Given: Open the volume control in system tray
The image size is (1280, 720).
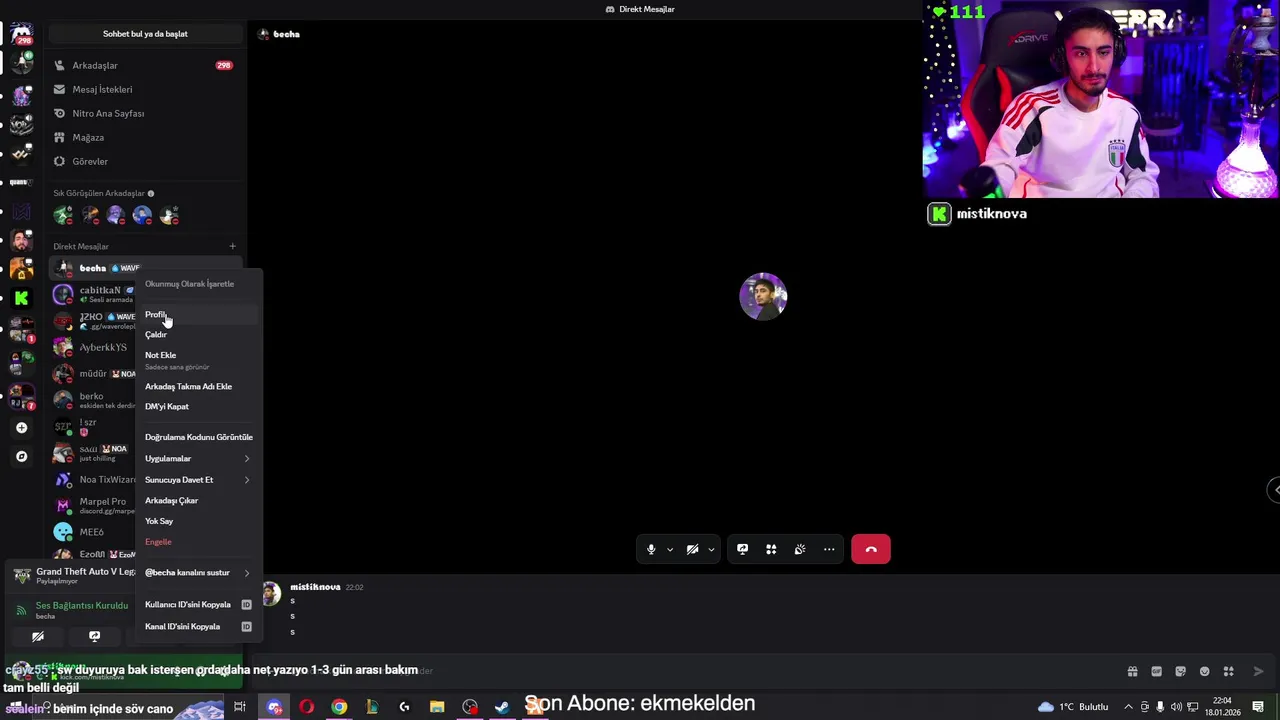Looking at the screenshot, I should [x=1176, y=707].
